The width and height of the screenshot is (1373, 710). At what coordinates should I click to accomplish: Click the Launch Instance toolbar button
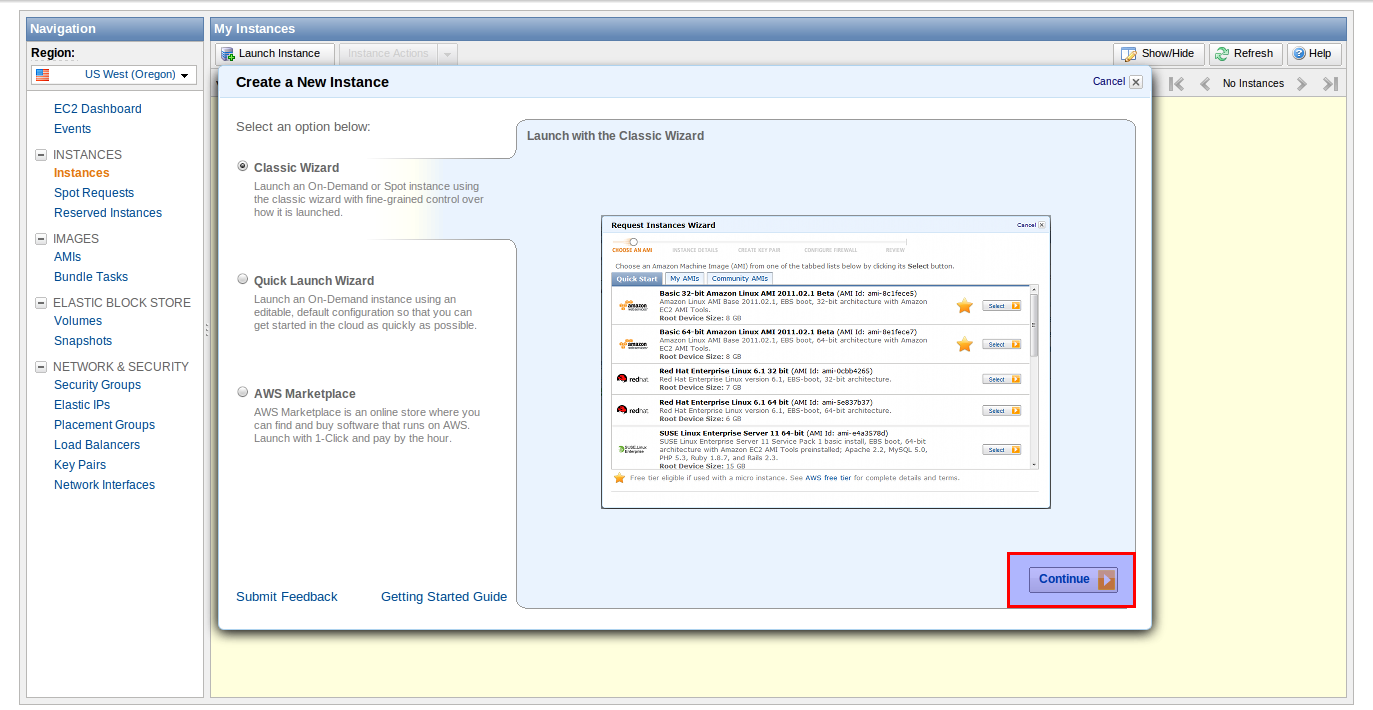tap(273, 54)
